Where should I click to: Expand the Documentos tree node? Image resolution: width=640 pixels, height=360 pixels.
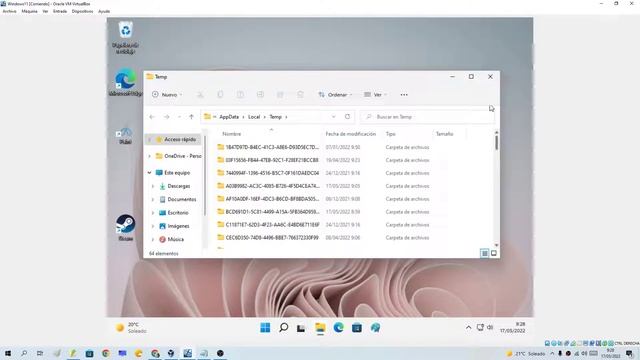(x=153, y=200)
